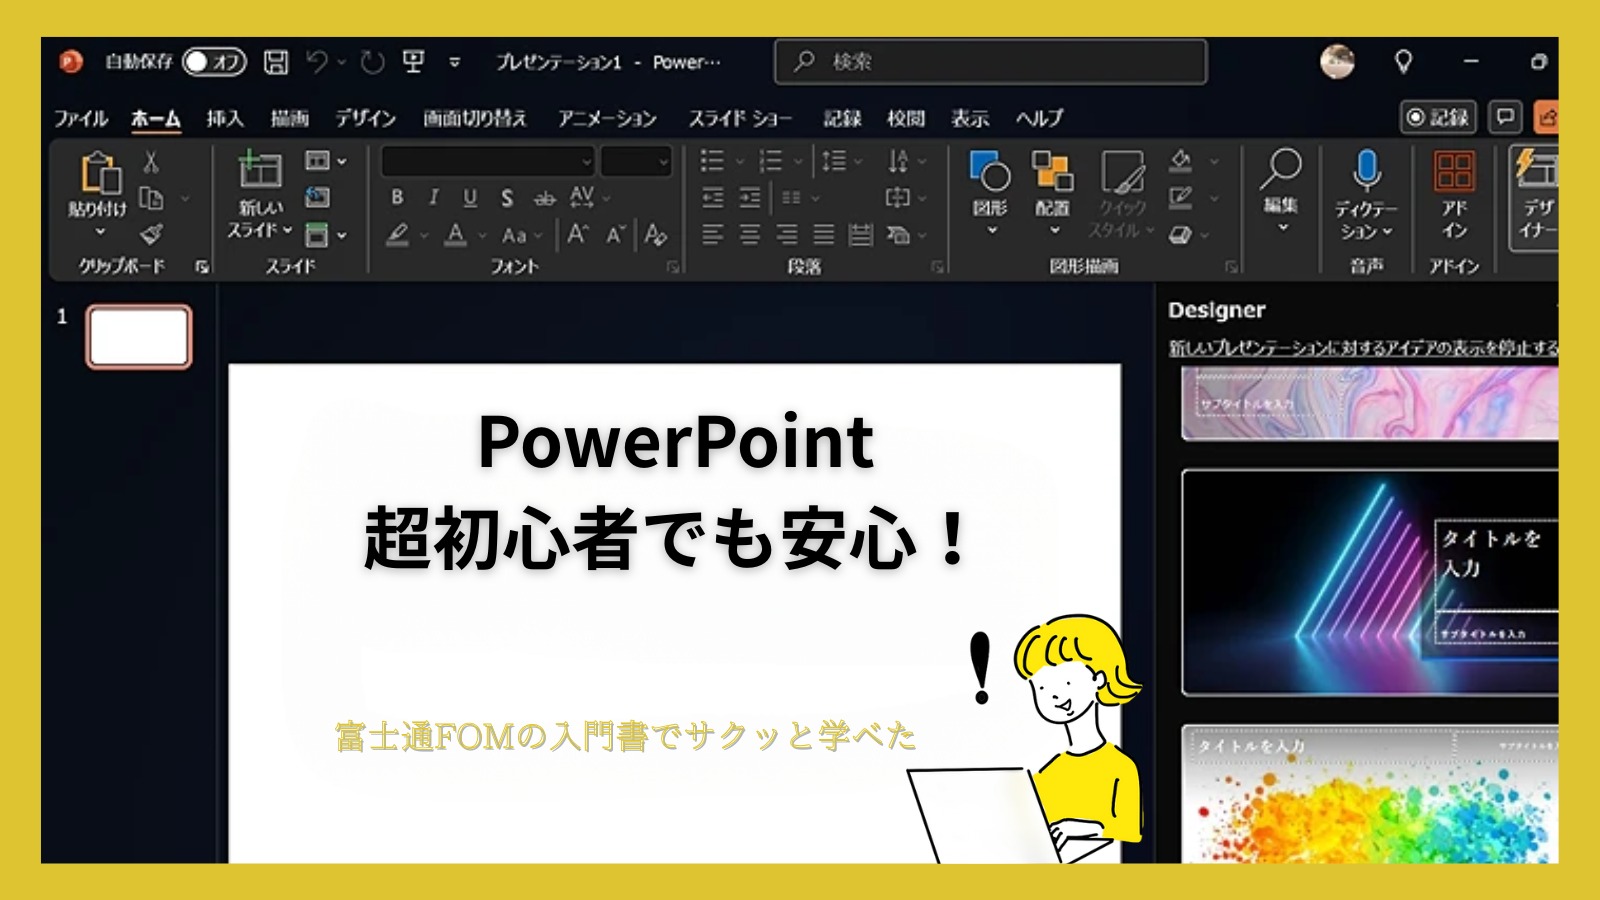This screenshot has height=900, width=1600.
Task: Open the Shapes (図形) gallery icon
Action: (x=990, y=172)
